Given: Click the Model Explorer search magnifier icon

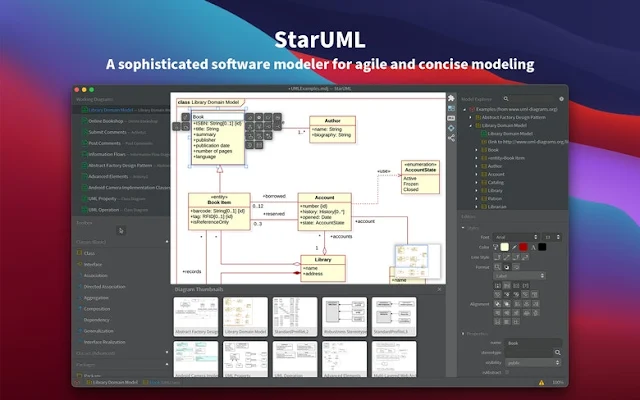Looking at the screenshot, I should pyautogui.click(x=506, y=99).
